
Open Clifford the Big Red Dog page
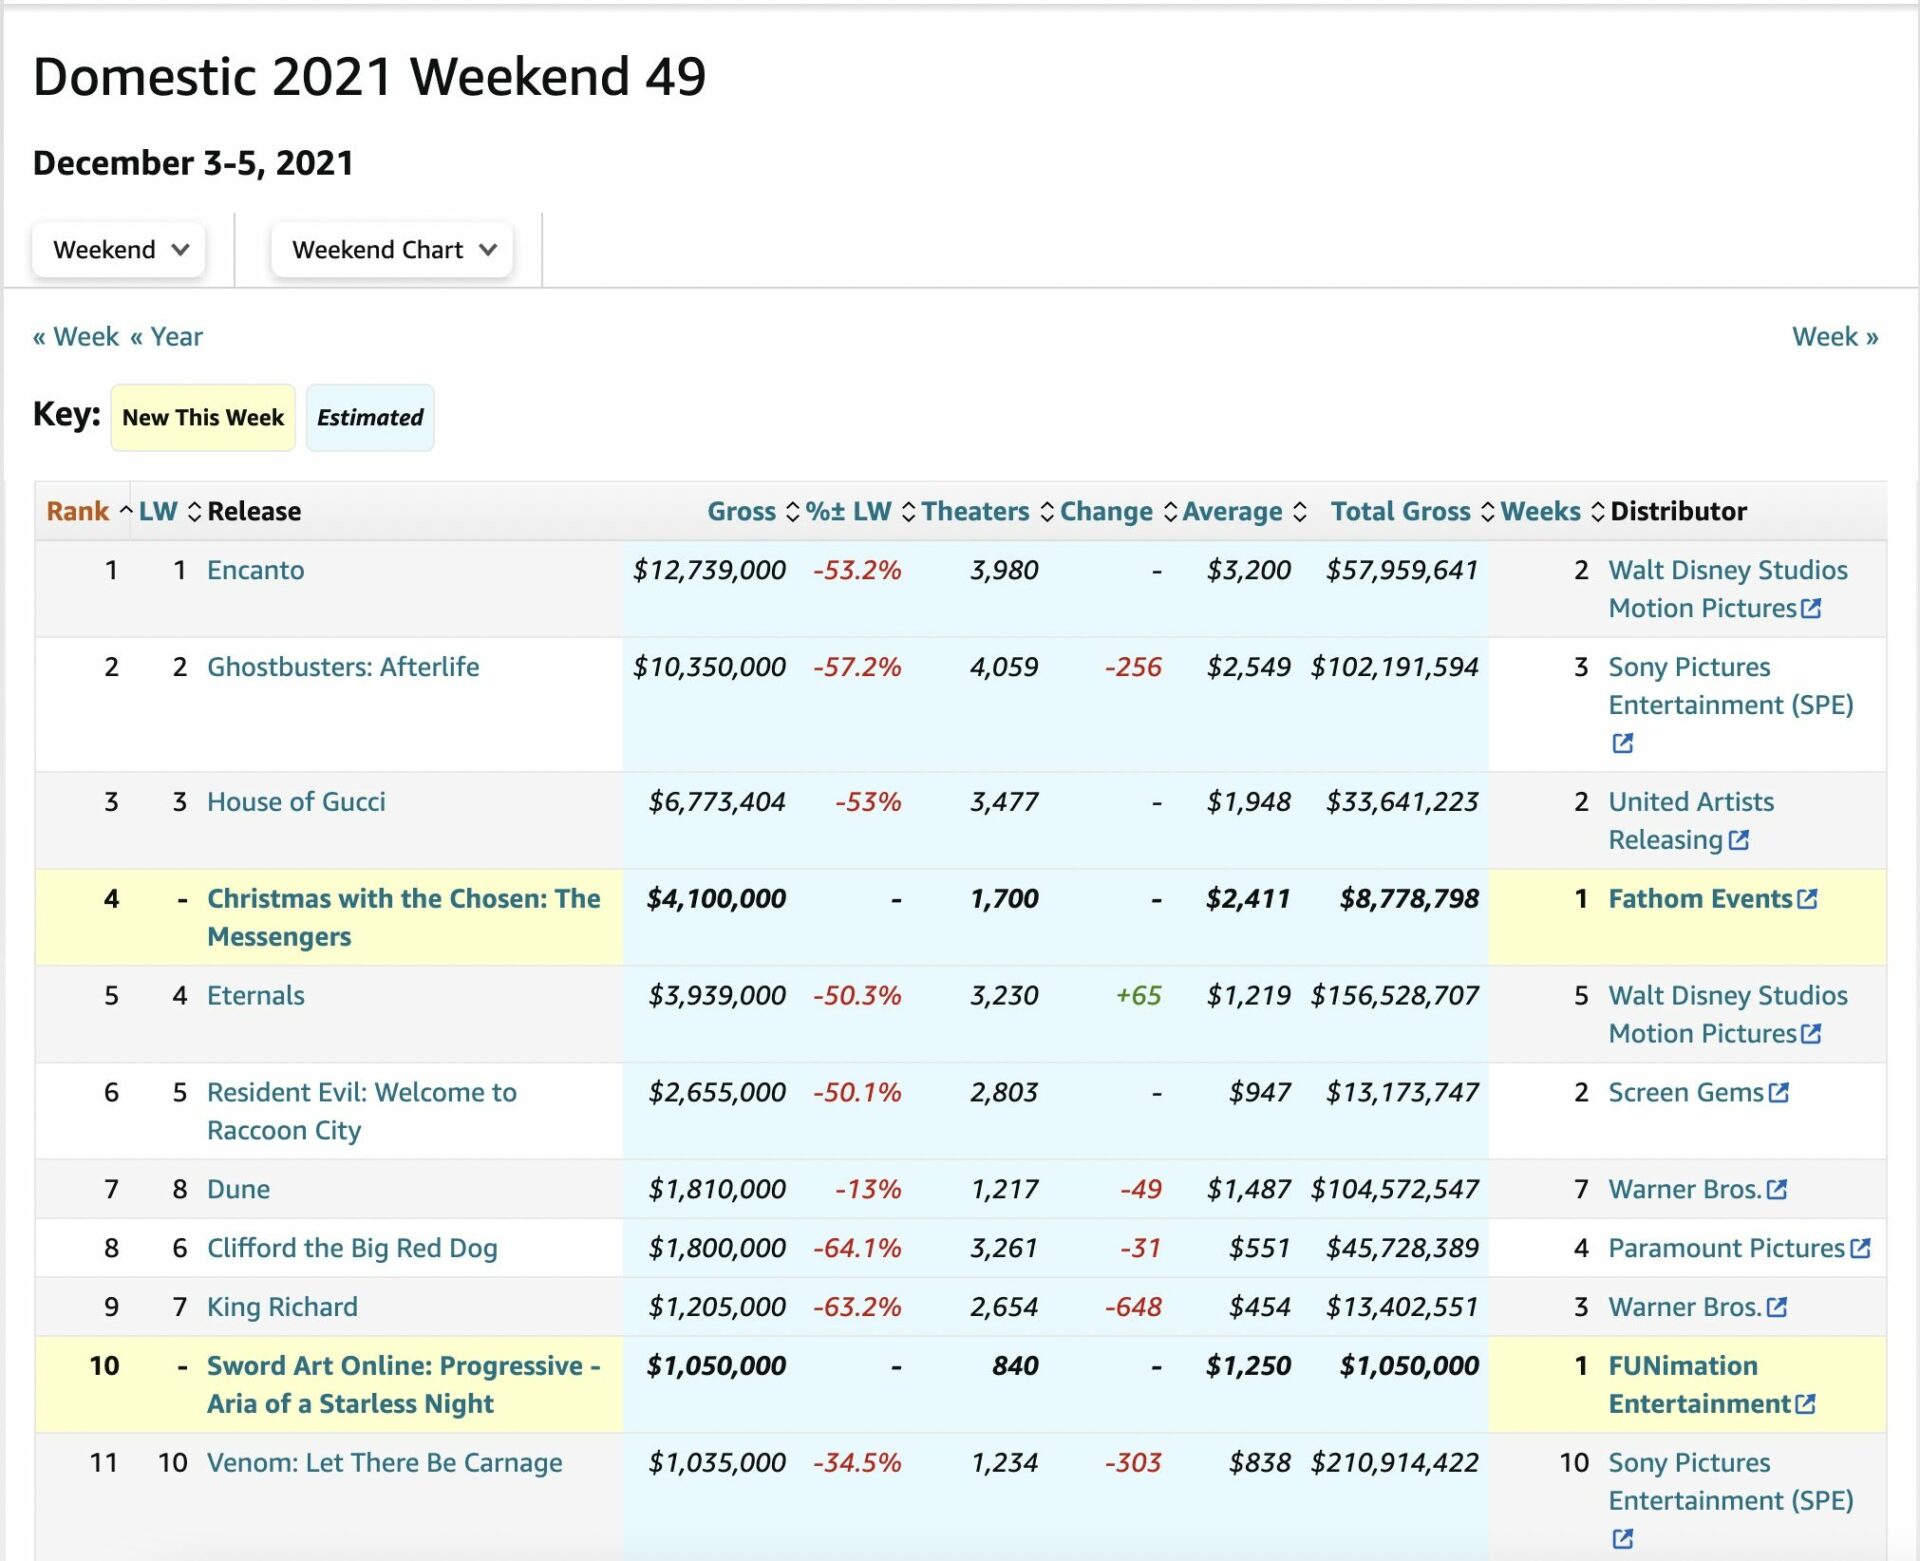(352, 1248)
